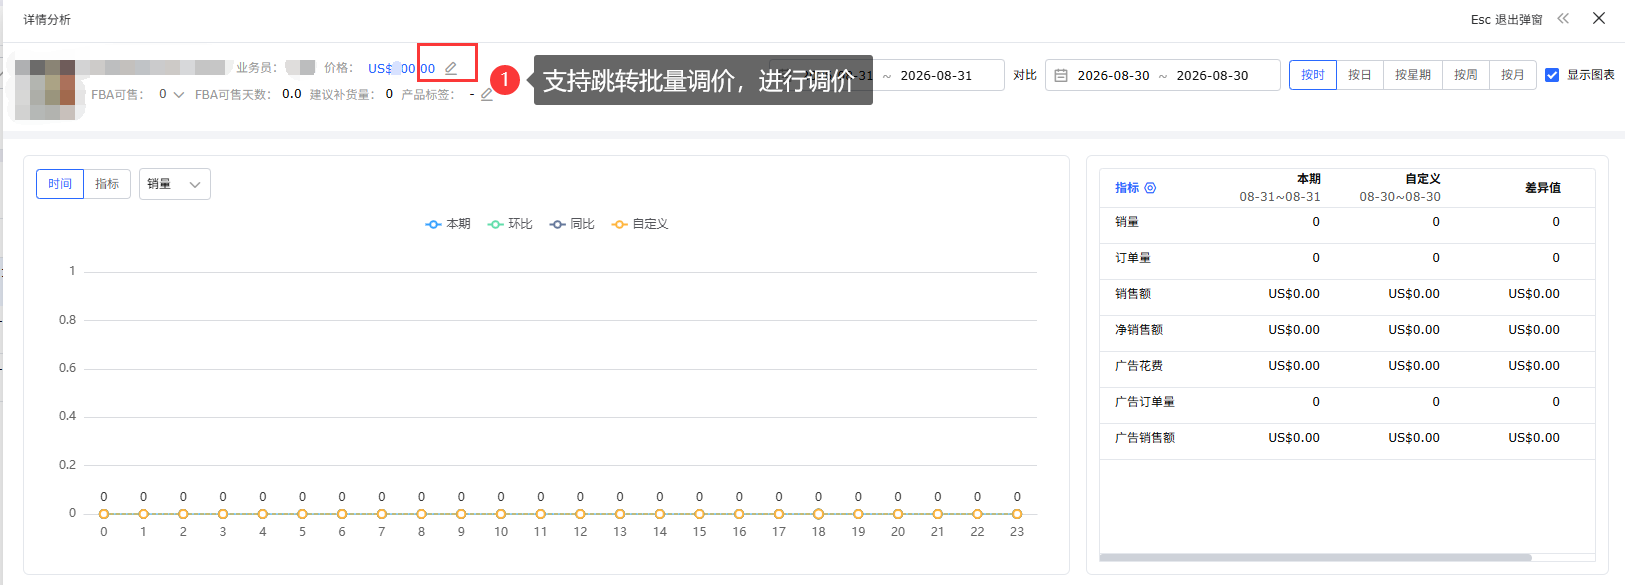
Task: Select the 广告销售额 row label
Action: (x=1145, y=438)
